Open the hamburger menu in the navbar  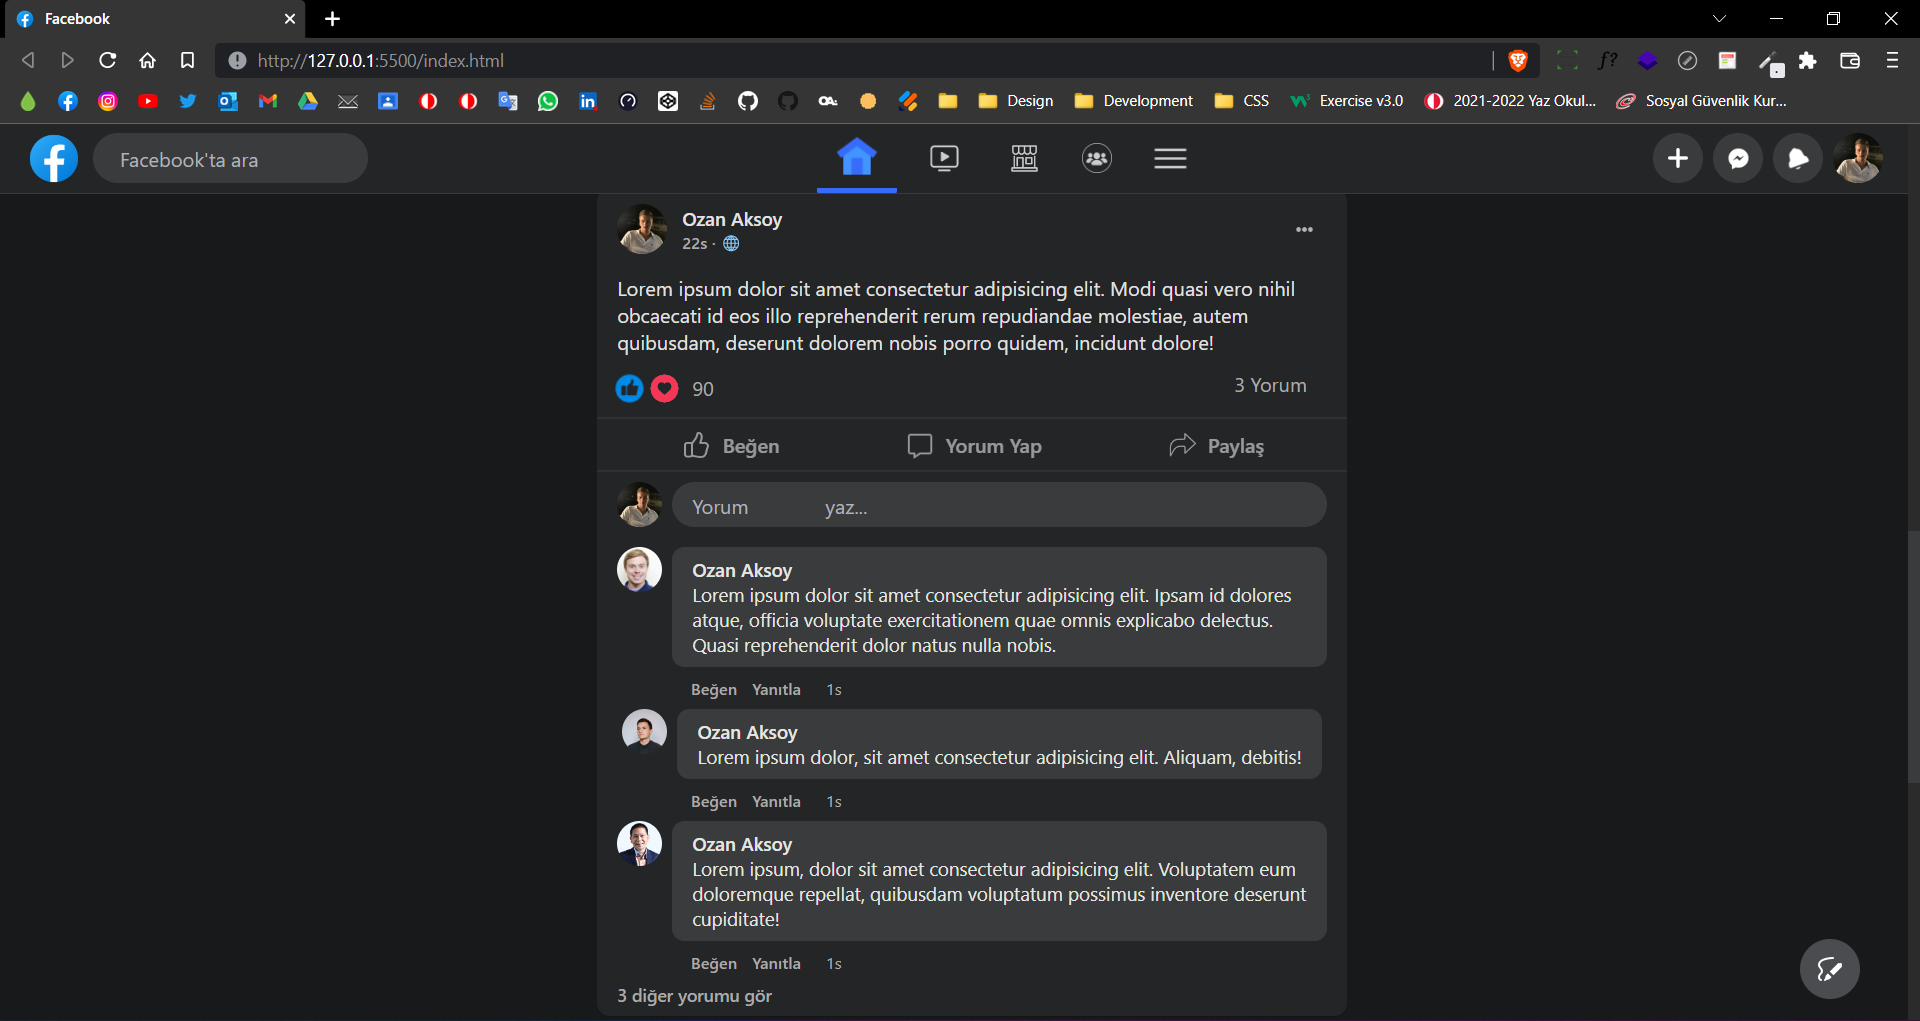[1170, 158]
